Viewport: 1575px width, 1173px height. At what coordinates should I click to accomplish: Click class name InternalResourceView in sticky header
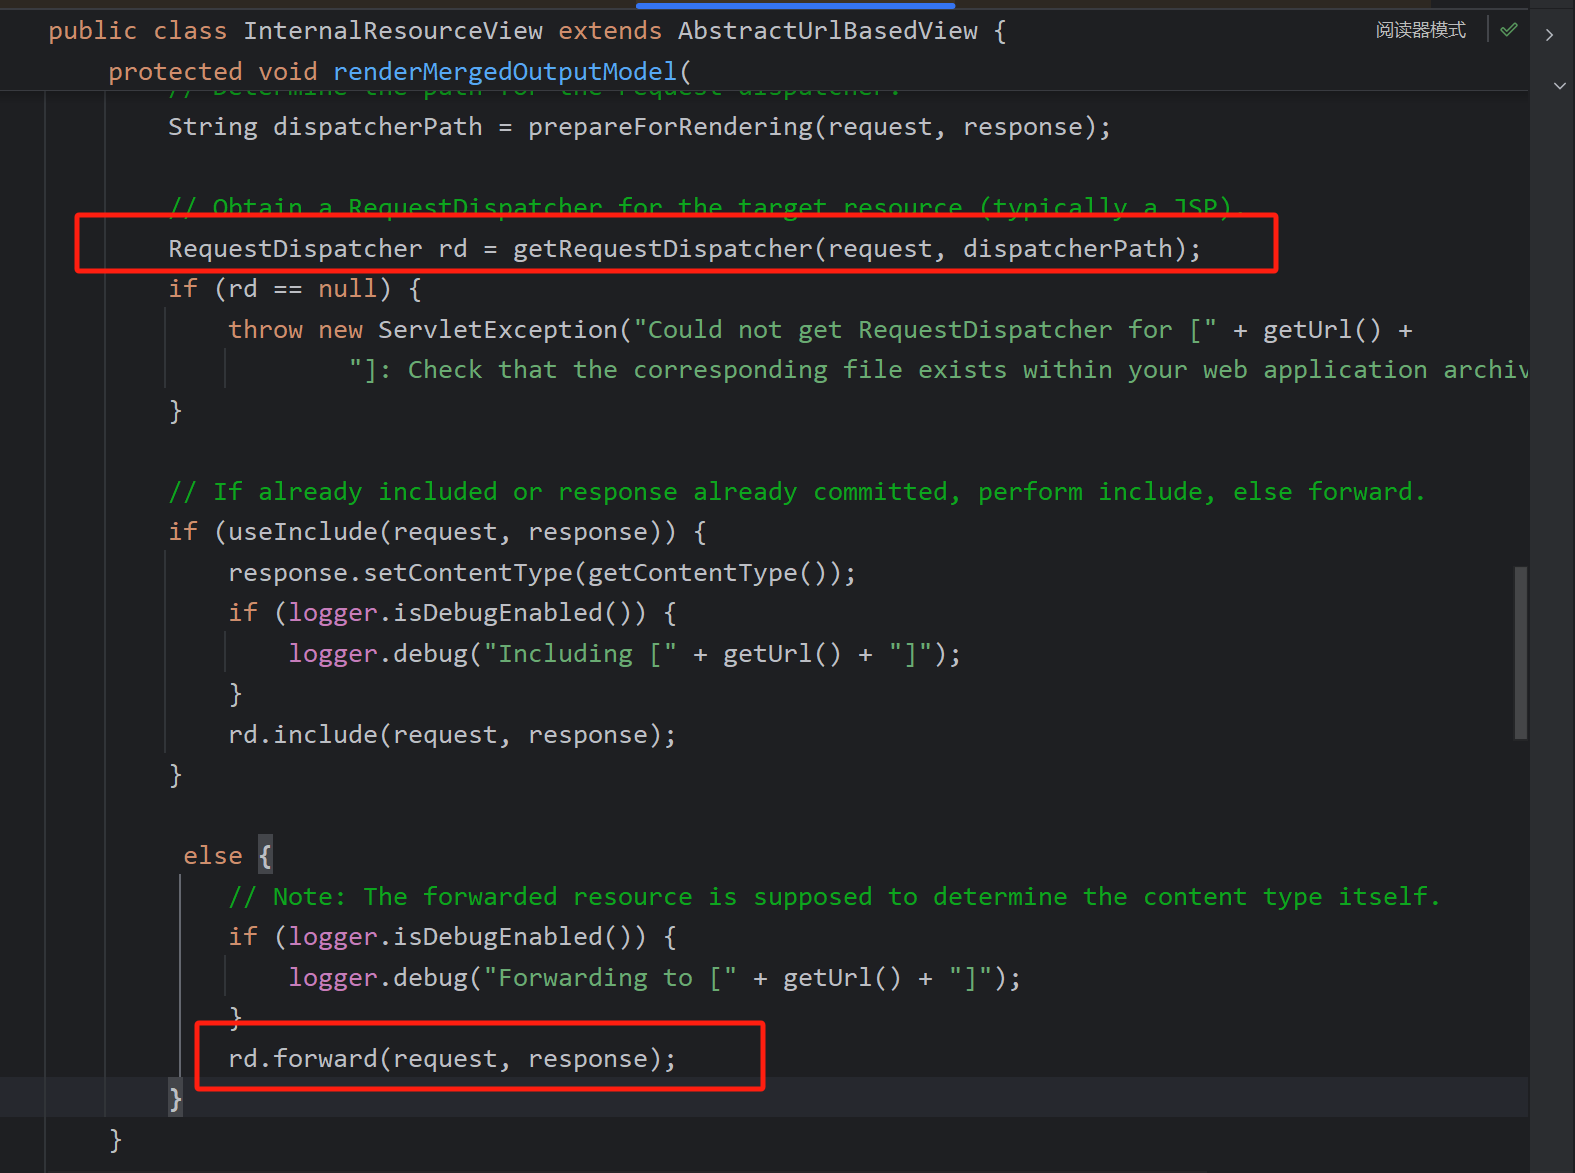(x=393, y=31)
